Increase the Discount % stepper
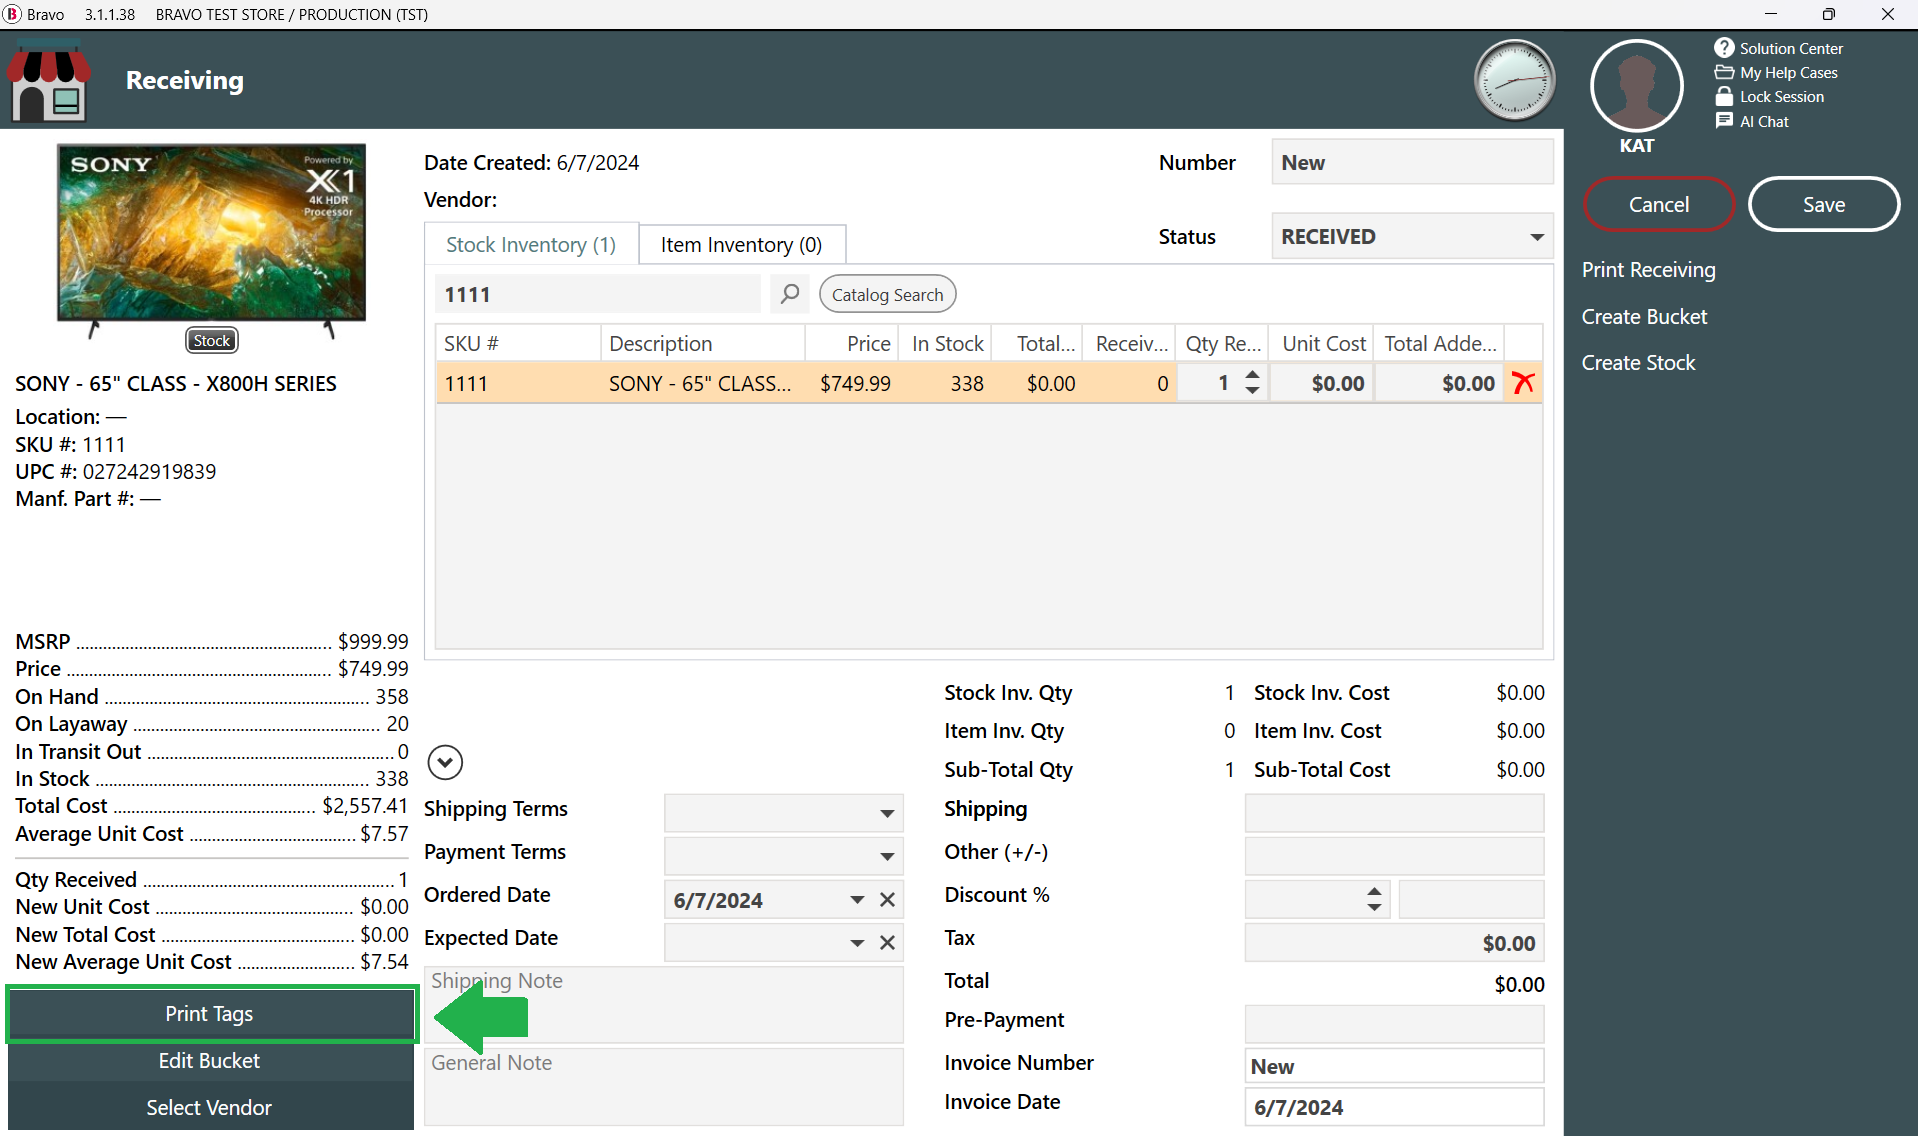 [1375, 891]
